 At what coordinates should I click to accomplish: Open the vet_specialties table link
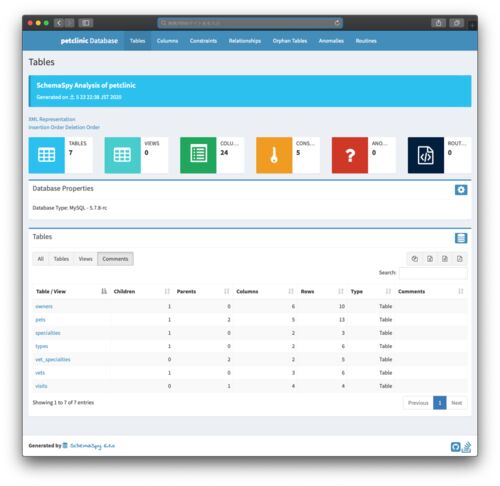[x=53, y=359]
